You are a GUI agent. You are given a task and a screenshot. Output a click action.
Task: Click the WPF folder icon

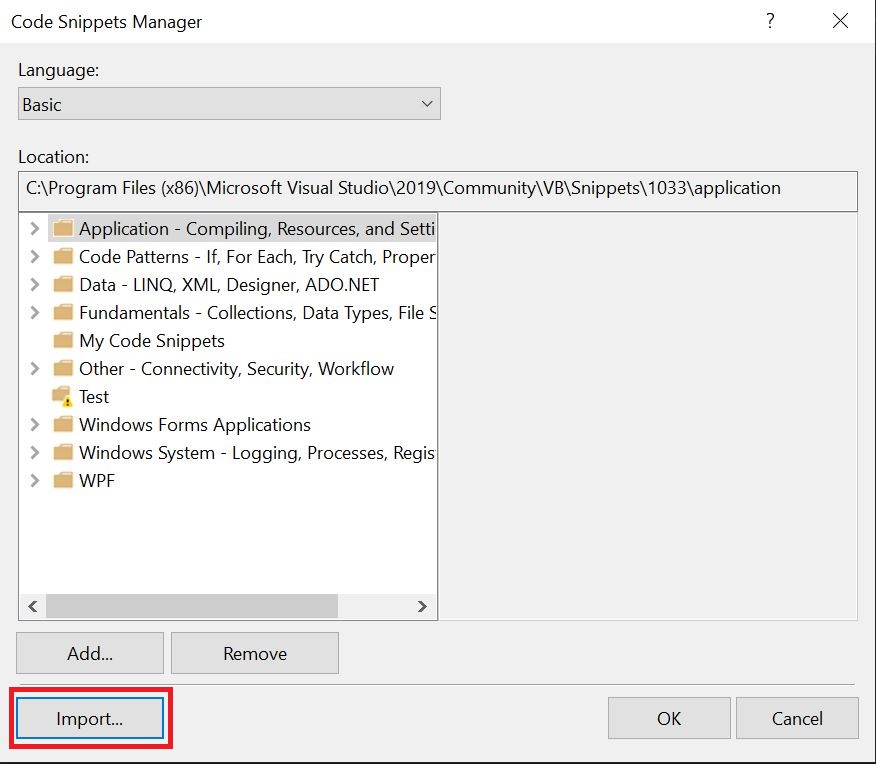(63, 481)
